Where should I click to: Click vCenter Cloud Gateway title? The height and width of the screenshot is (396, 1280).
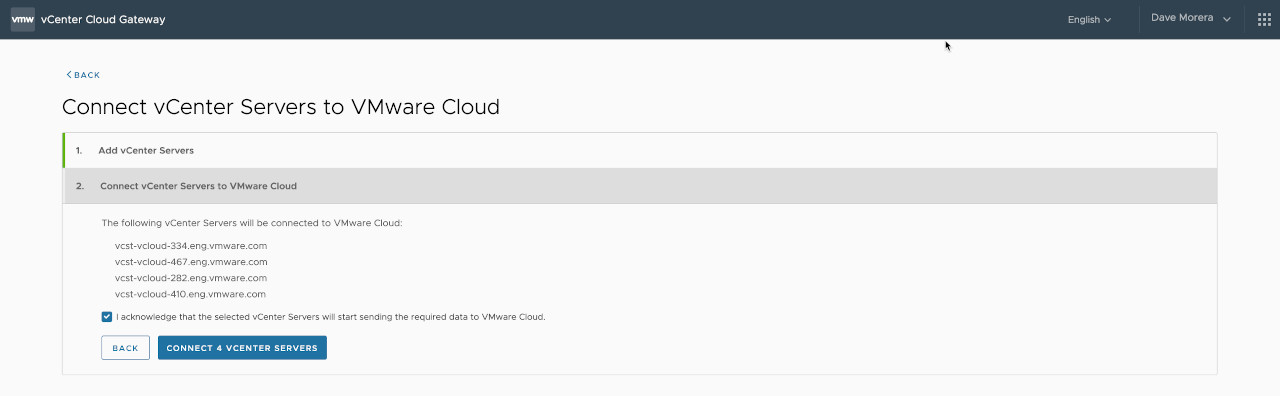103,19
